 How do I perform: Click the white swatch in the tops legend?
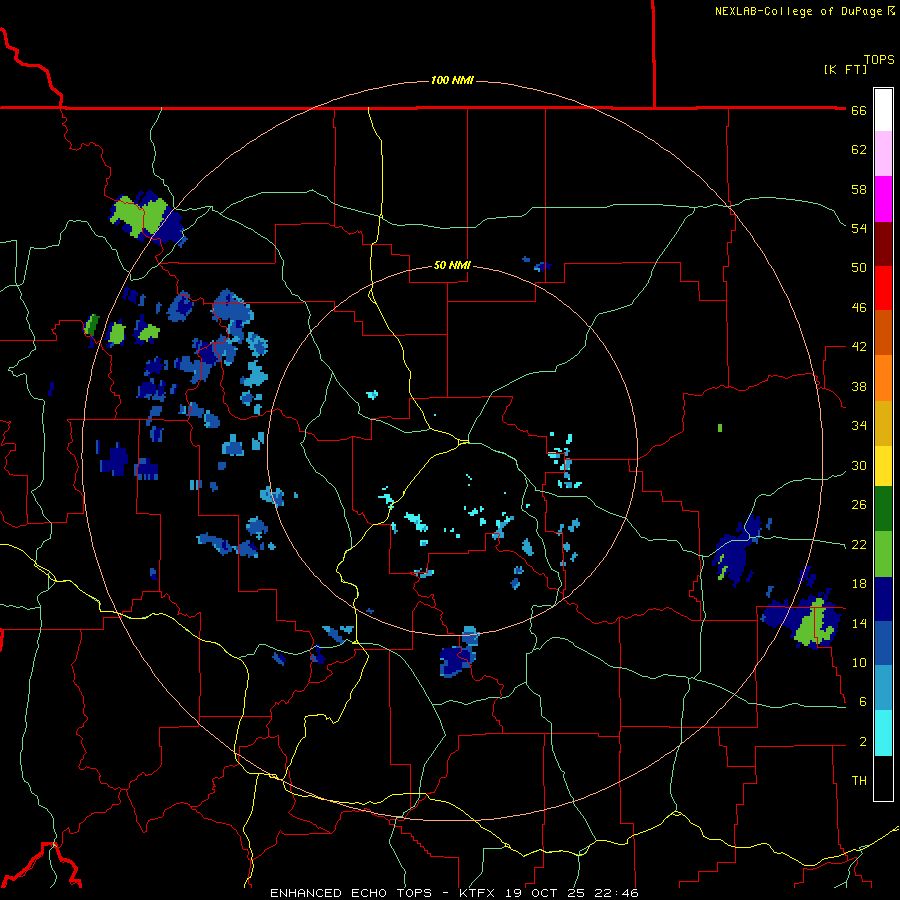click(883, 110)
